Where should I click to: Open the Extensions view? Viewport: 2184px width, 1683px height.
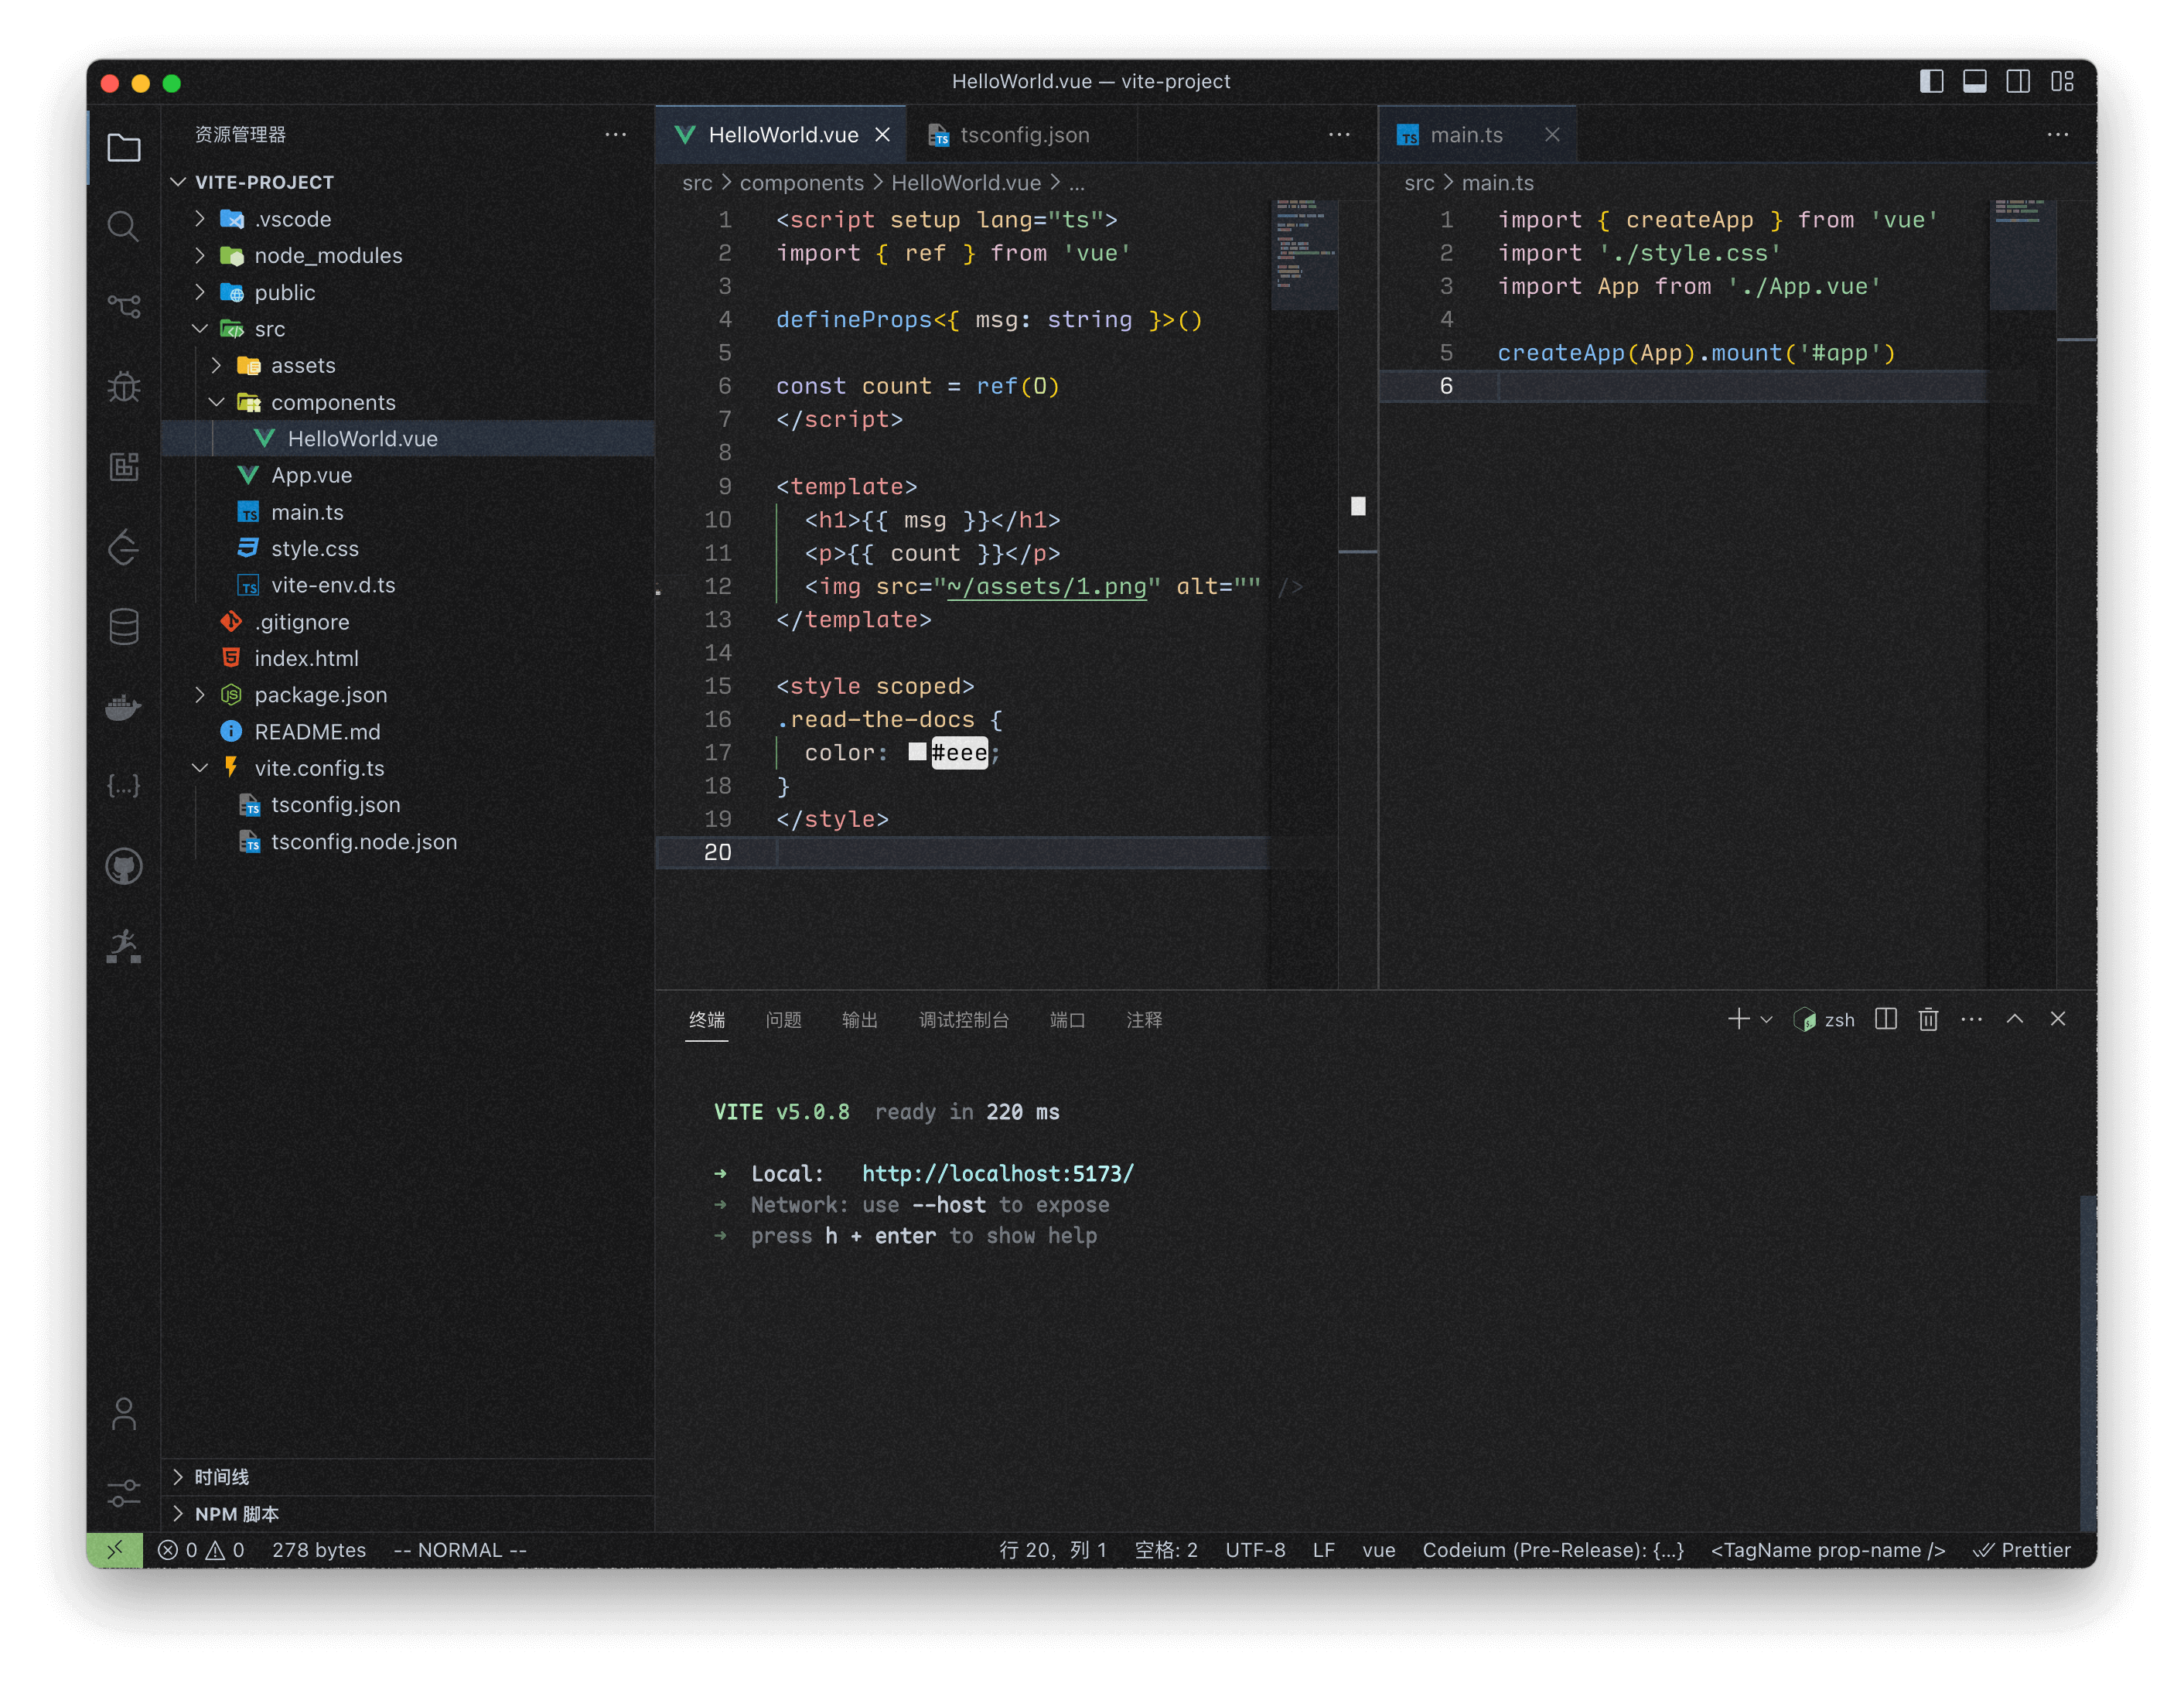click(x=123, y=466)
